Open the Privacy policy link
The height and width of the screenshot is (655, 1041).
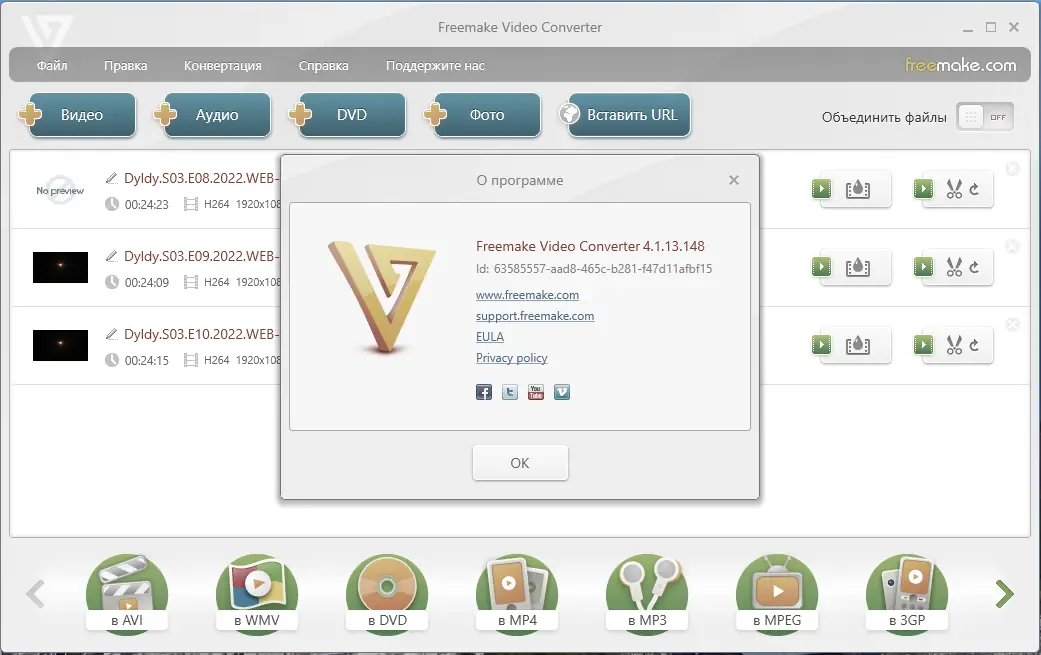(511, 357)
